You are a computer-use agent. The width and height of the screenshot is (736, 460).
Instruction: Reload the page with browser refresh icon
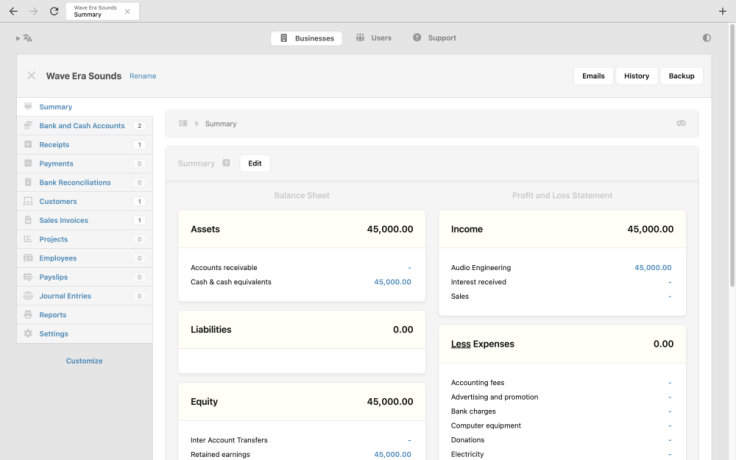tap(54, 11)
